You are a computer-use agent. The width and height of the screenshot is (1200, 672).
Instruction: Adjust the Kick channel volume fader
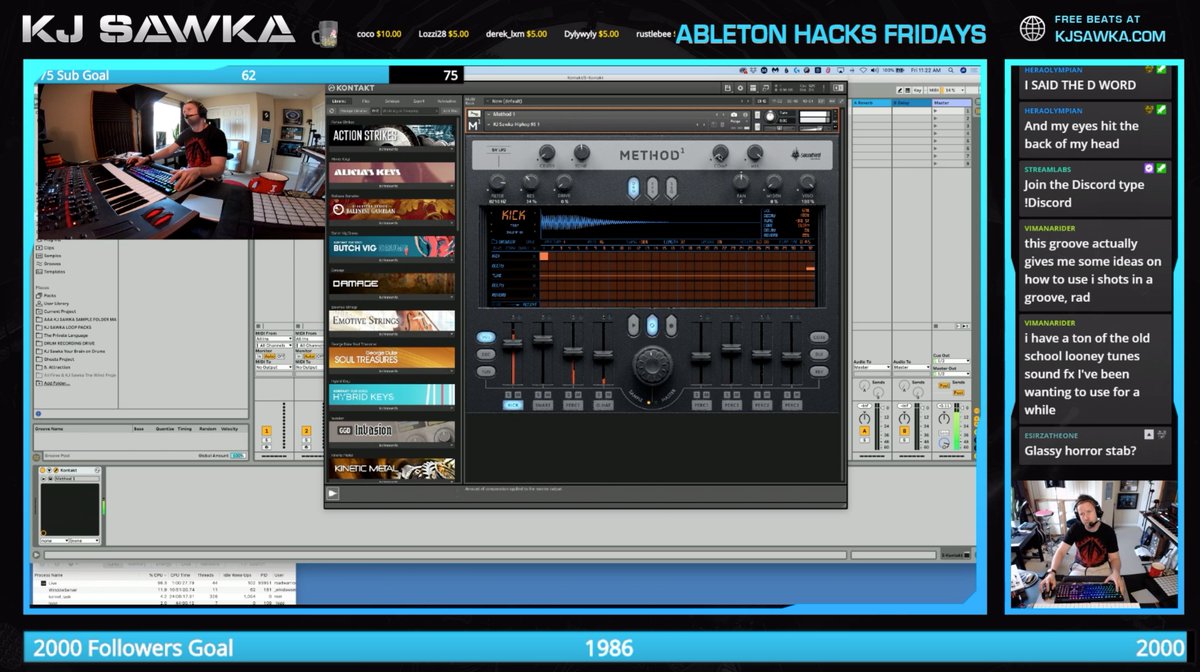515,345
